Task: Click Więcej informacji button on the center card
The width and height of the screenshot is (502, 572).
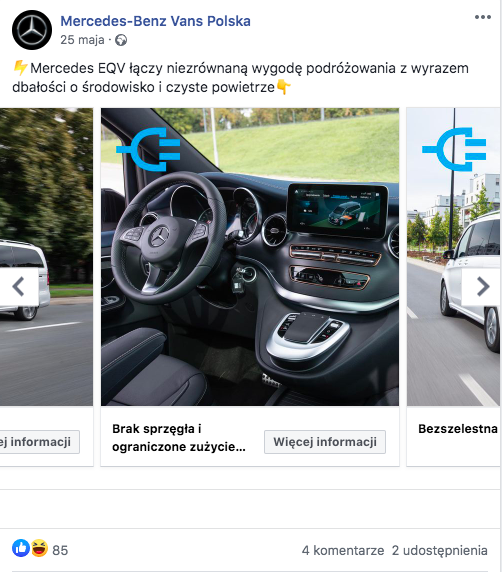Action: coord(325,442)
